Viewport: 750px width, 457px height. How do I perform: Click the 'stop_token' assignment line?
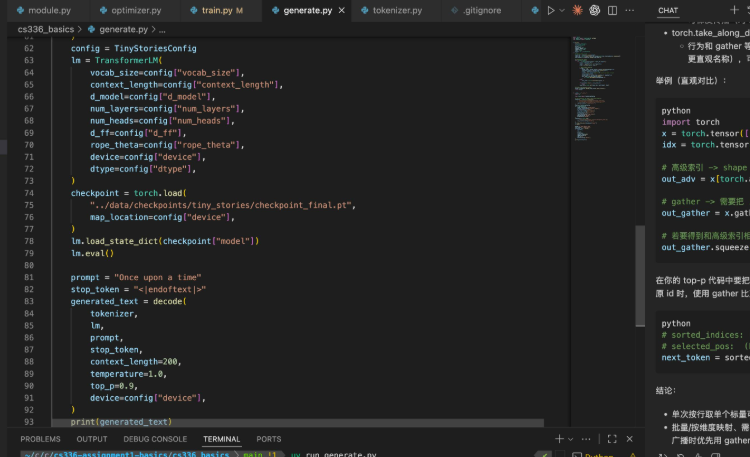tap(138, 289)
